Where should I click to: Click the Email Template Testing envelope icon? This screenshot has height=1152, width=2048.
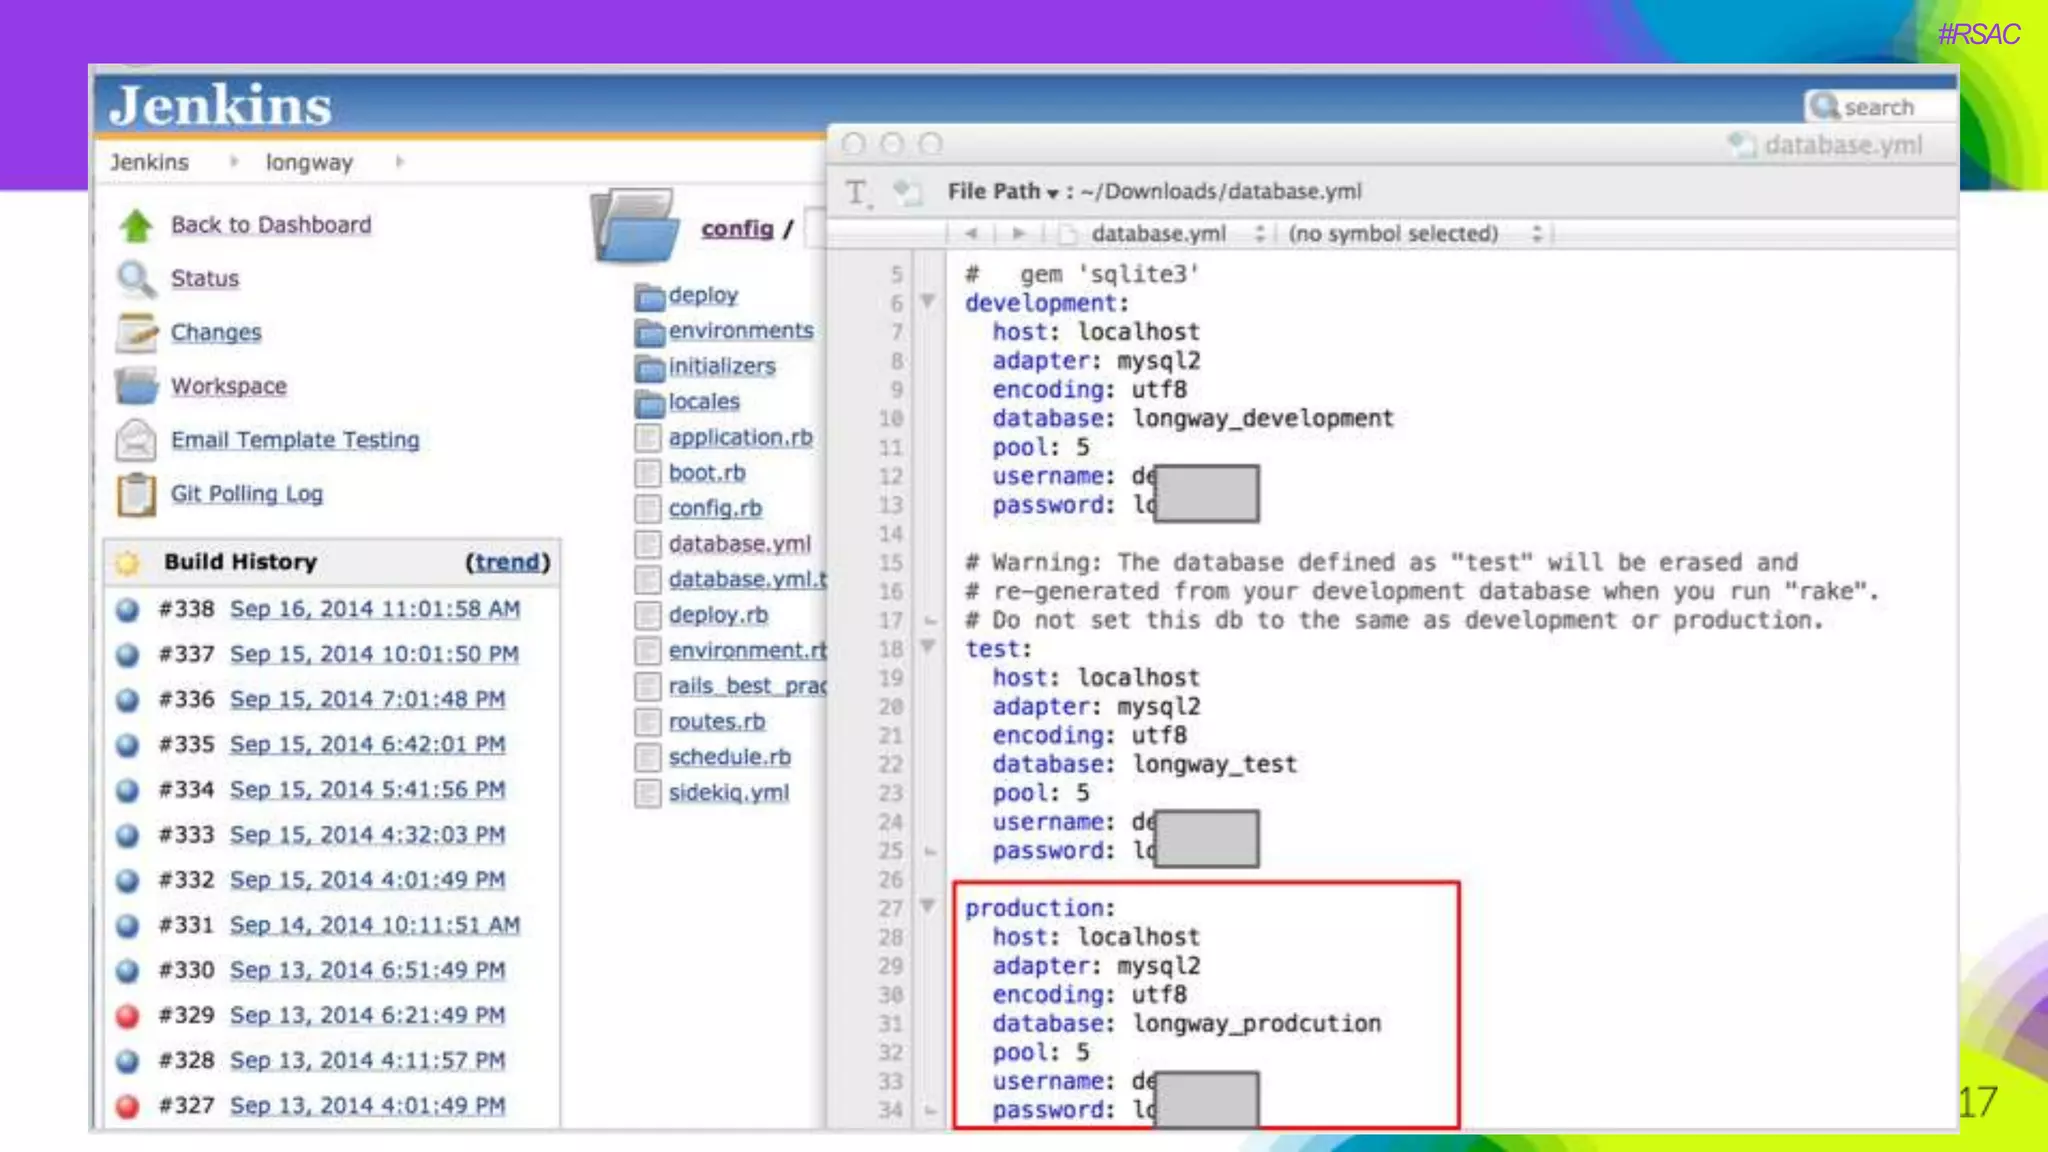[136, 440]
